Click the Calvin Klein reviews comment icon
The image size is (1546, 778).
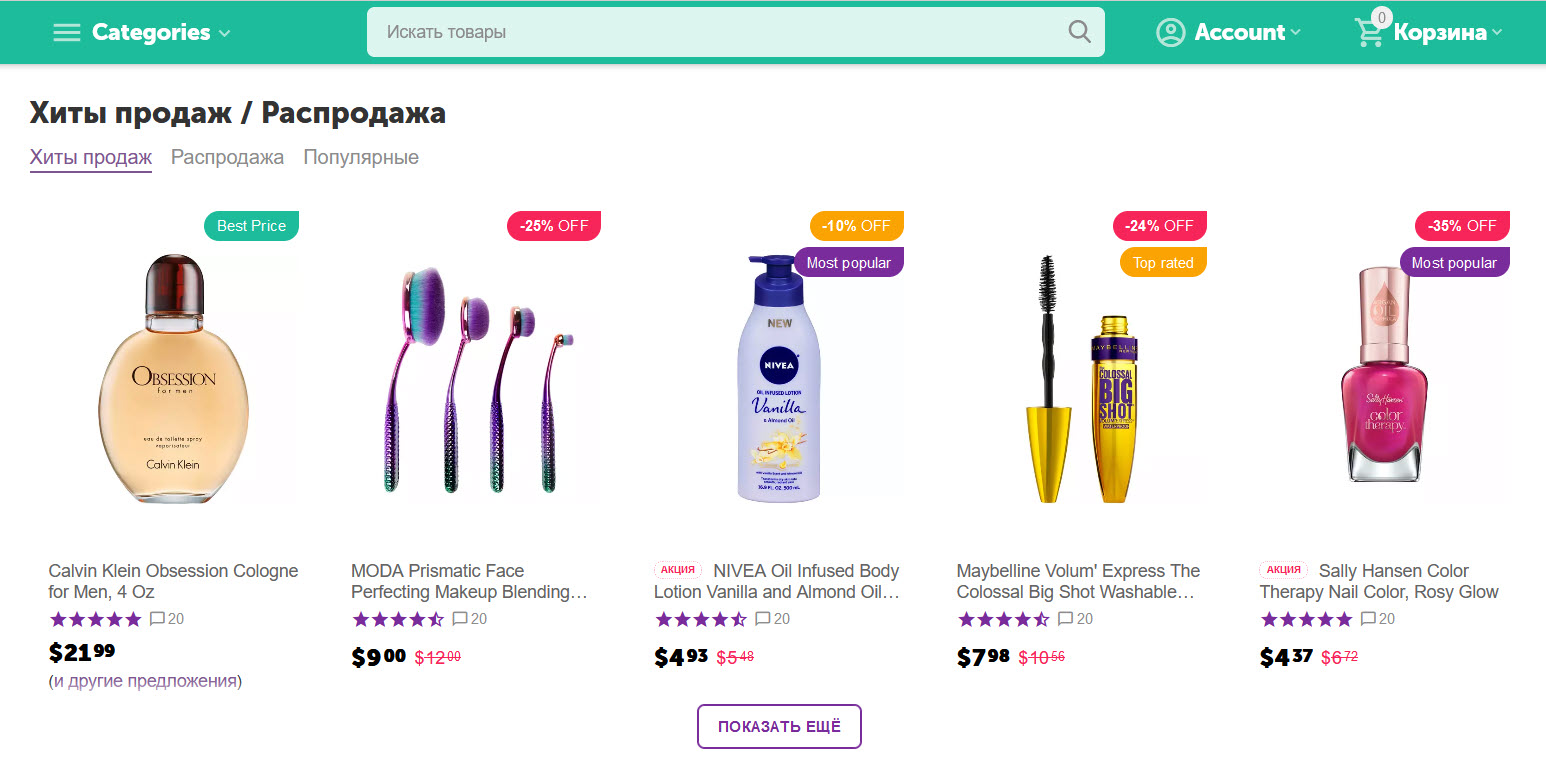point(157,619)
